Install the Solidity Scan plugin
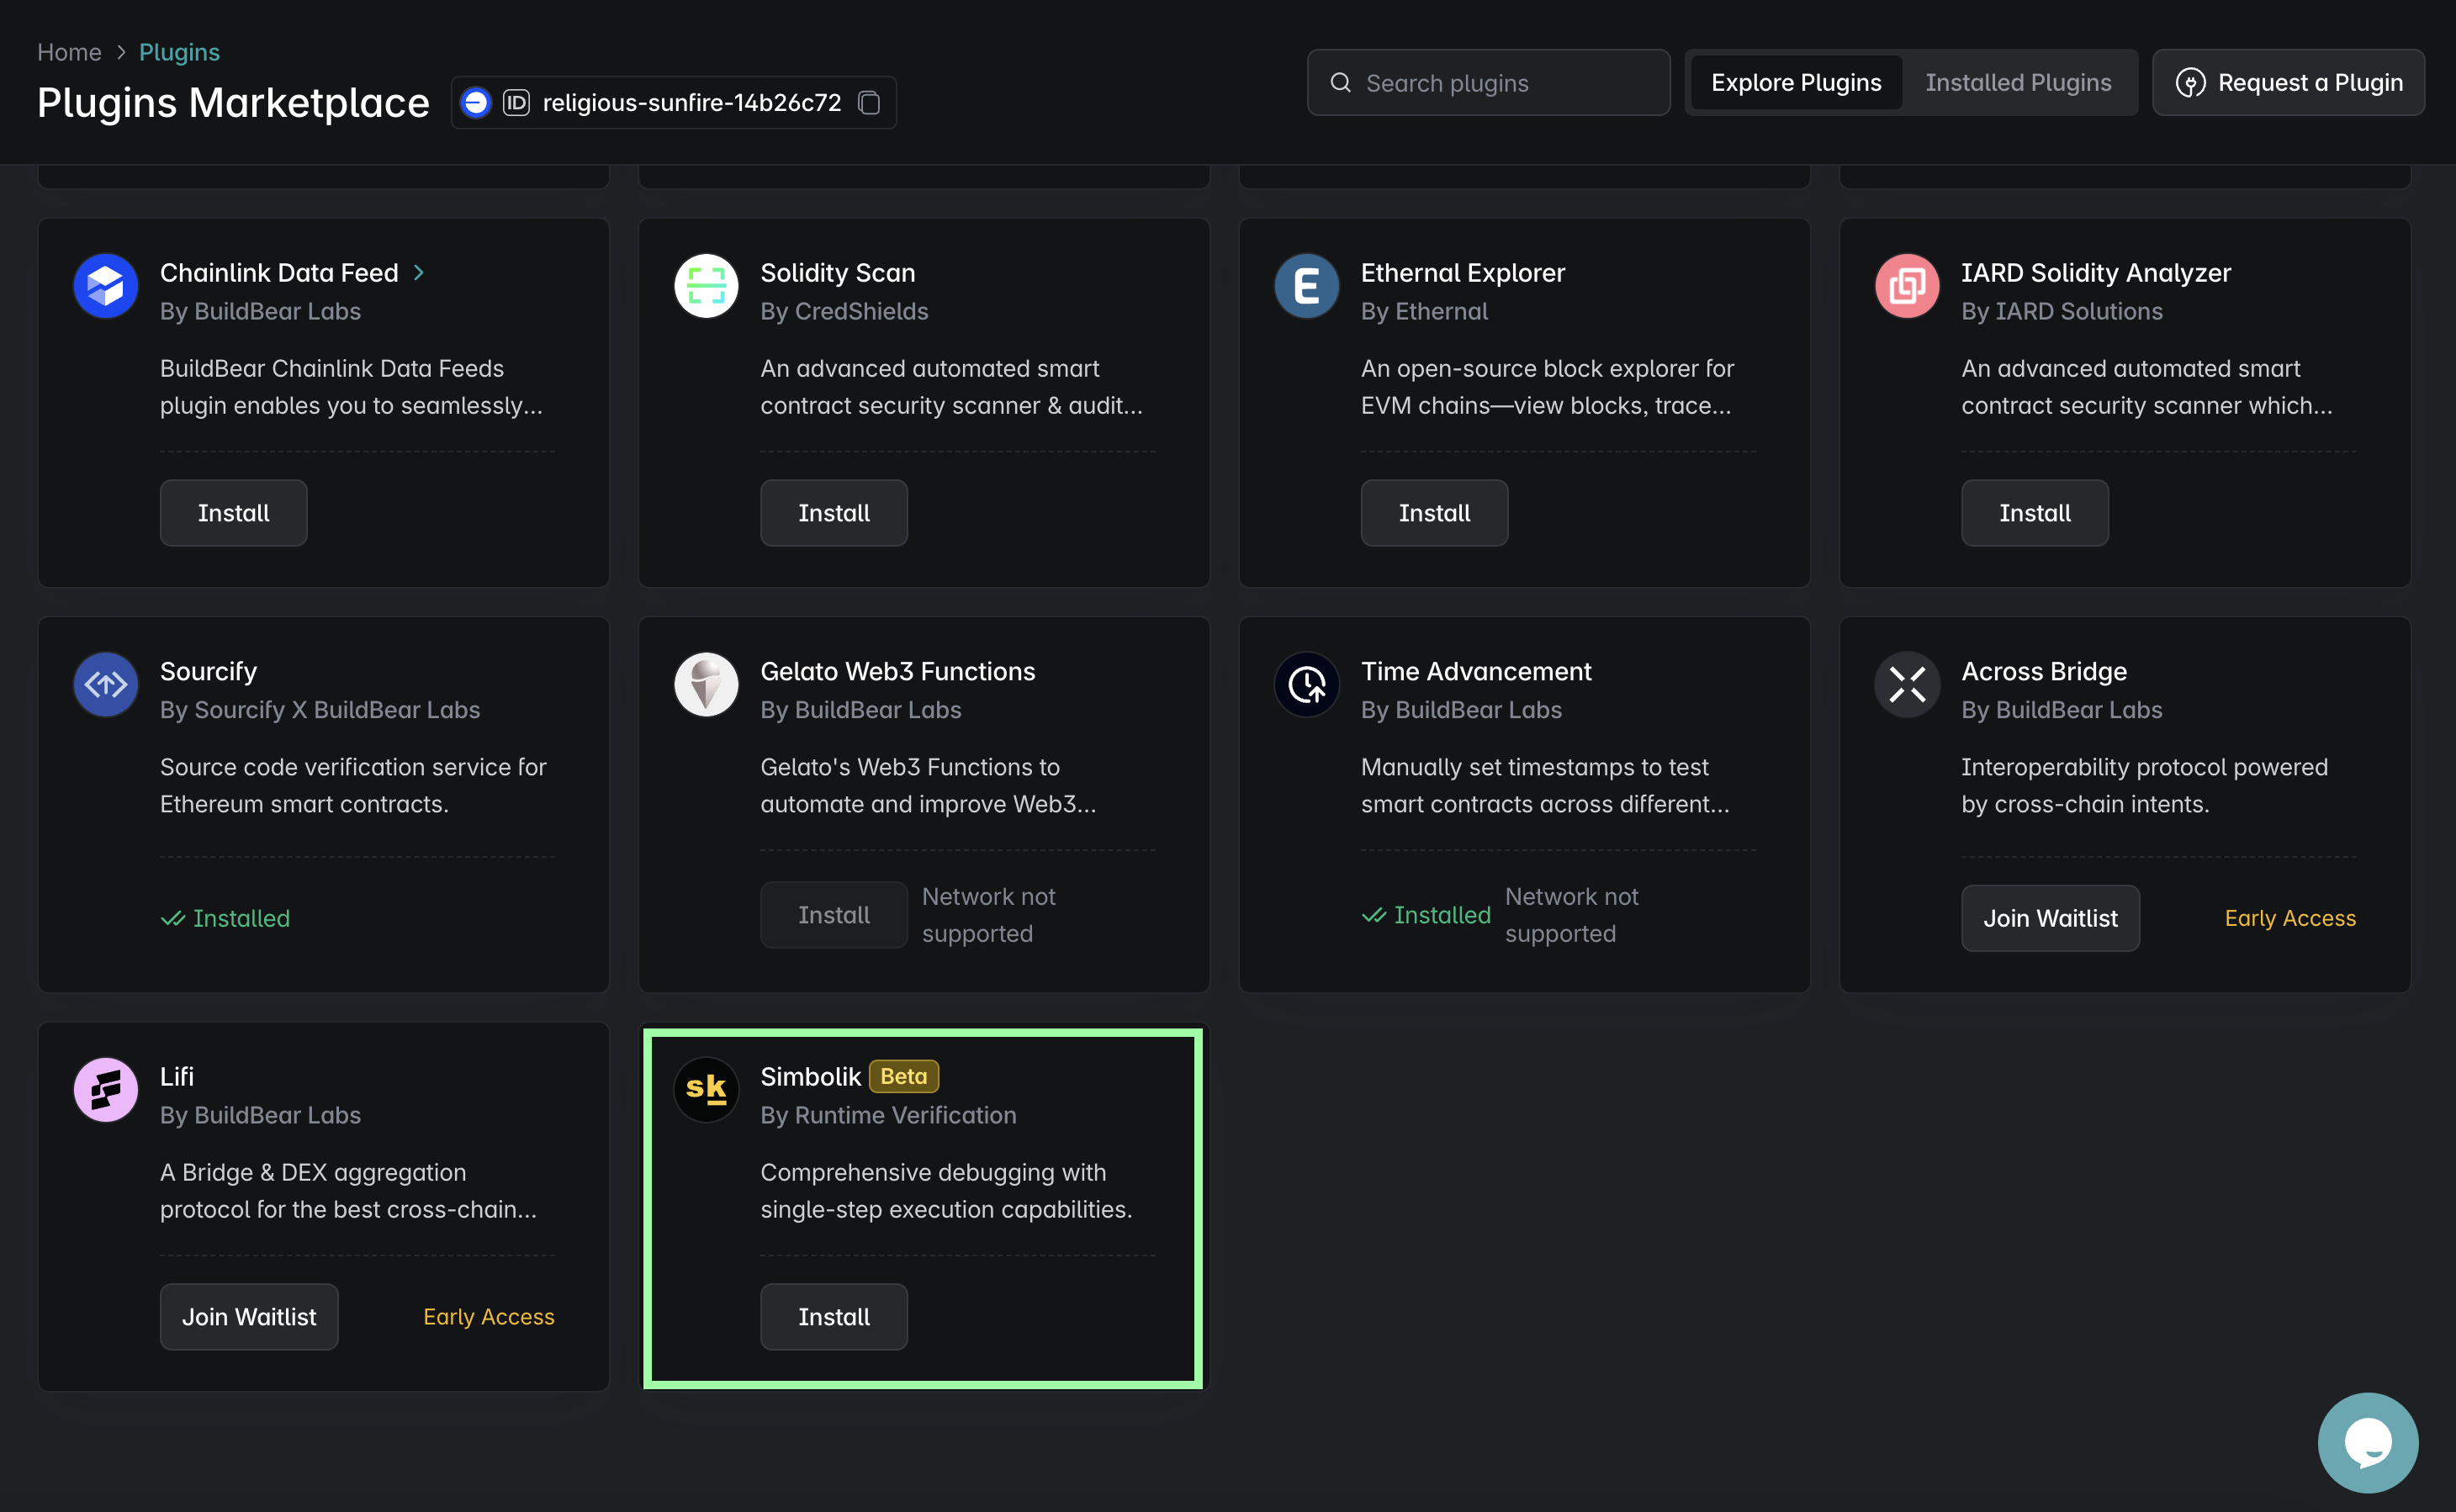The image size is (2456, 1512). click(x=834, y=513)
